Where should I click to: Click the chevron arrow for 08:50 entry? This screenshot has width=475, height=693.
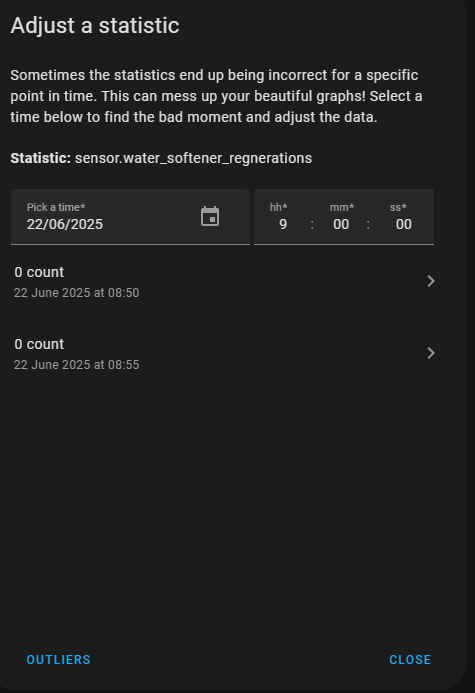coord(431,281)
